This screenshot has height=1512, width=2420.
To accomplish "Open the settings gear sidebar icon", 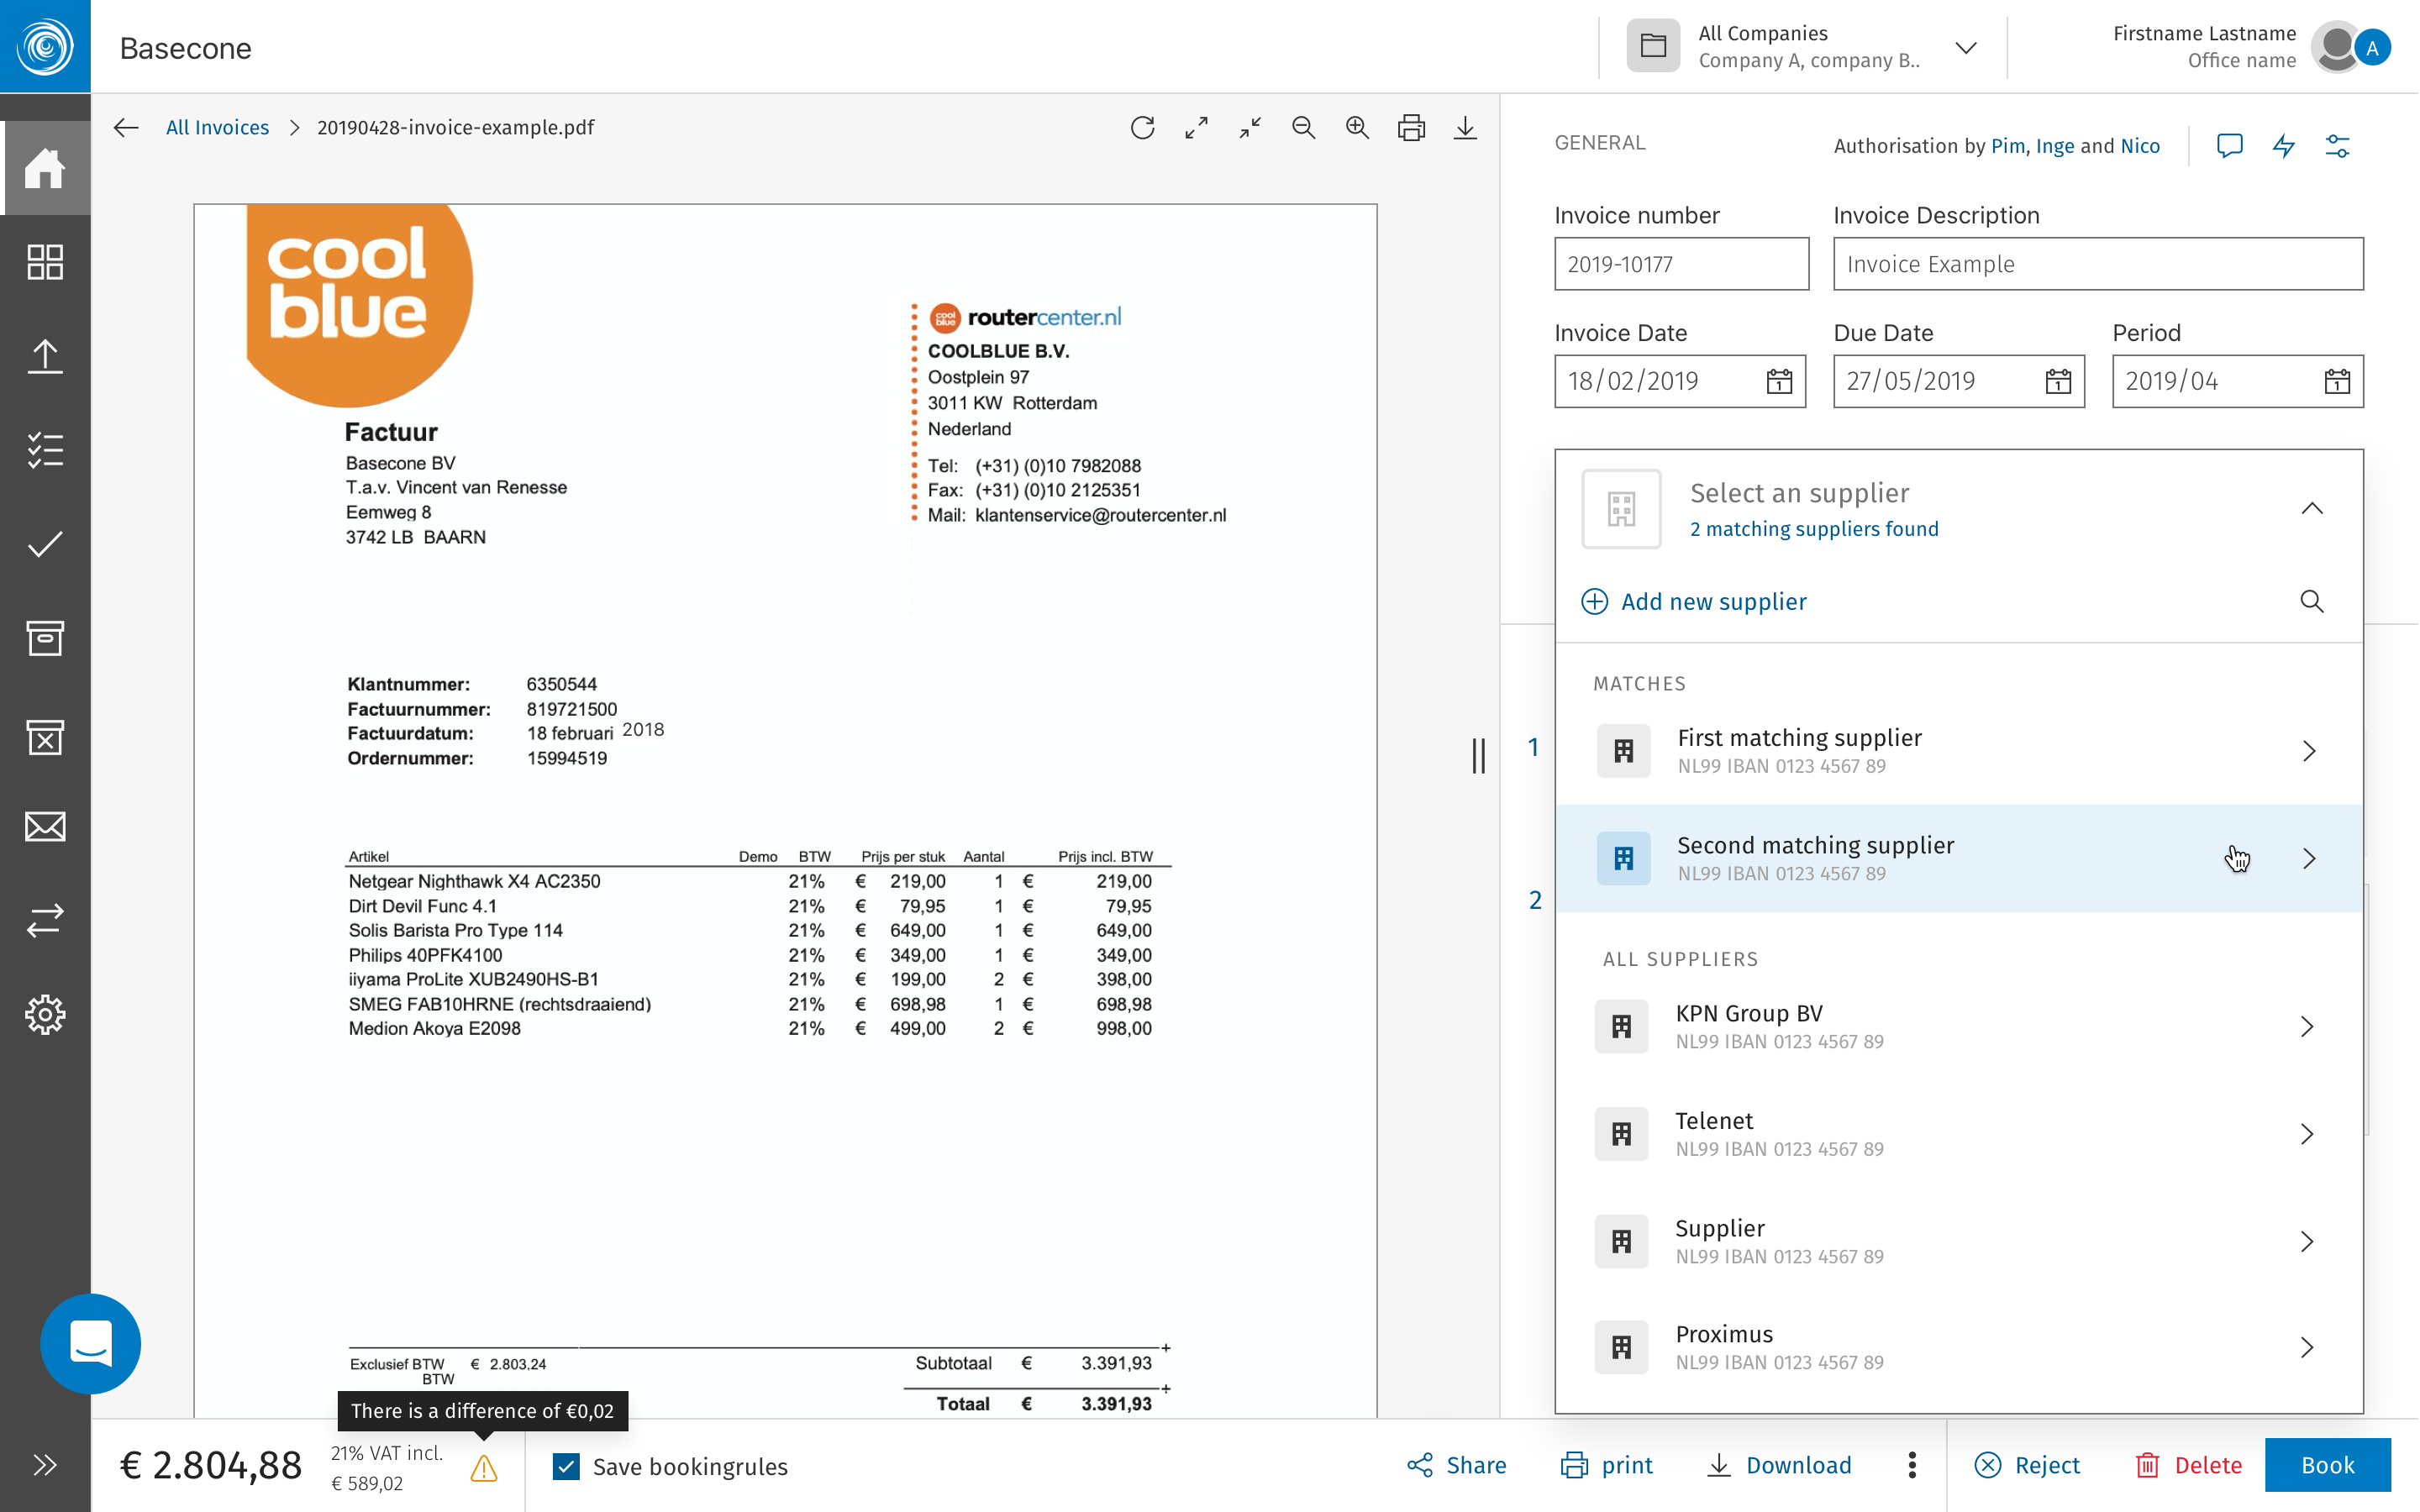I will pos(45,1015).
